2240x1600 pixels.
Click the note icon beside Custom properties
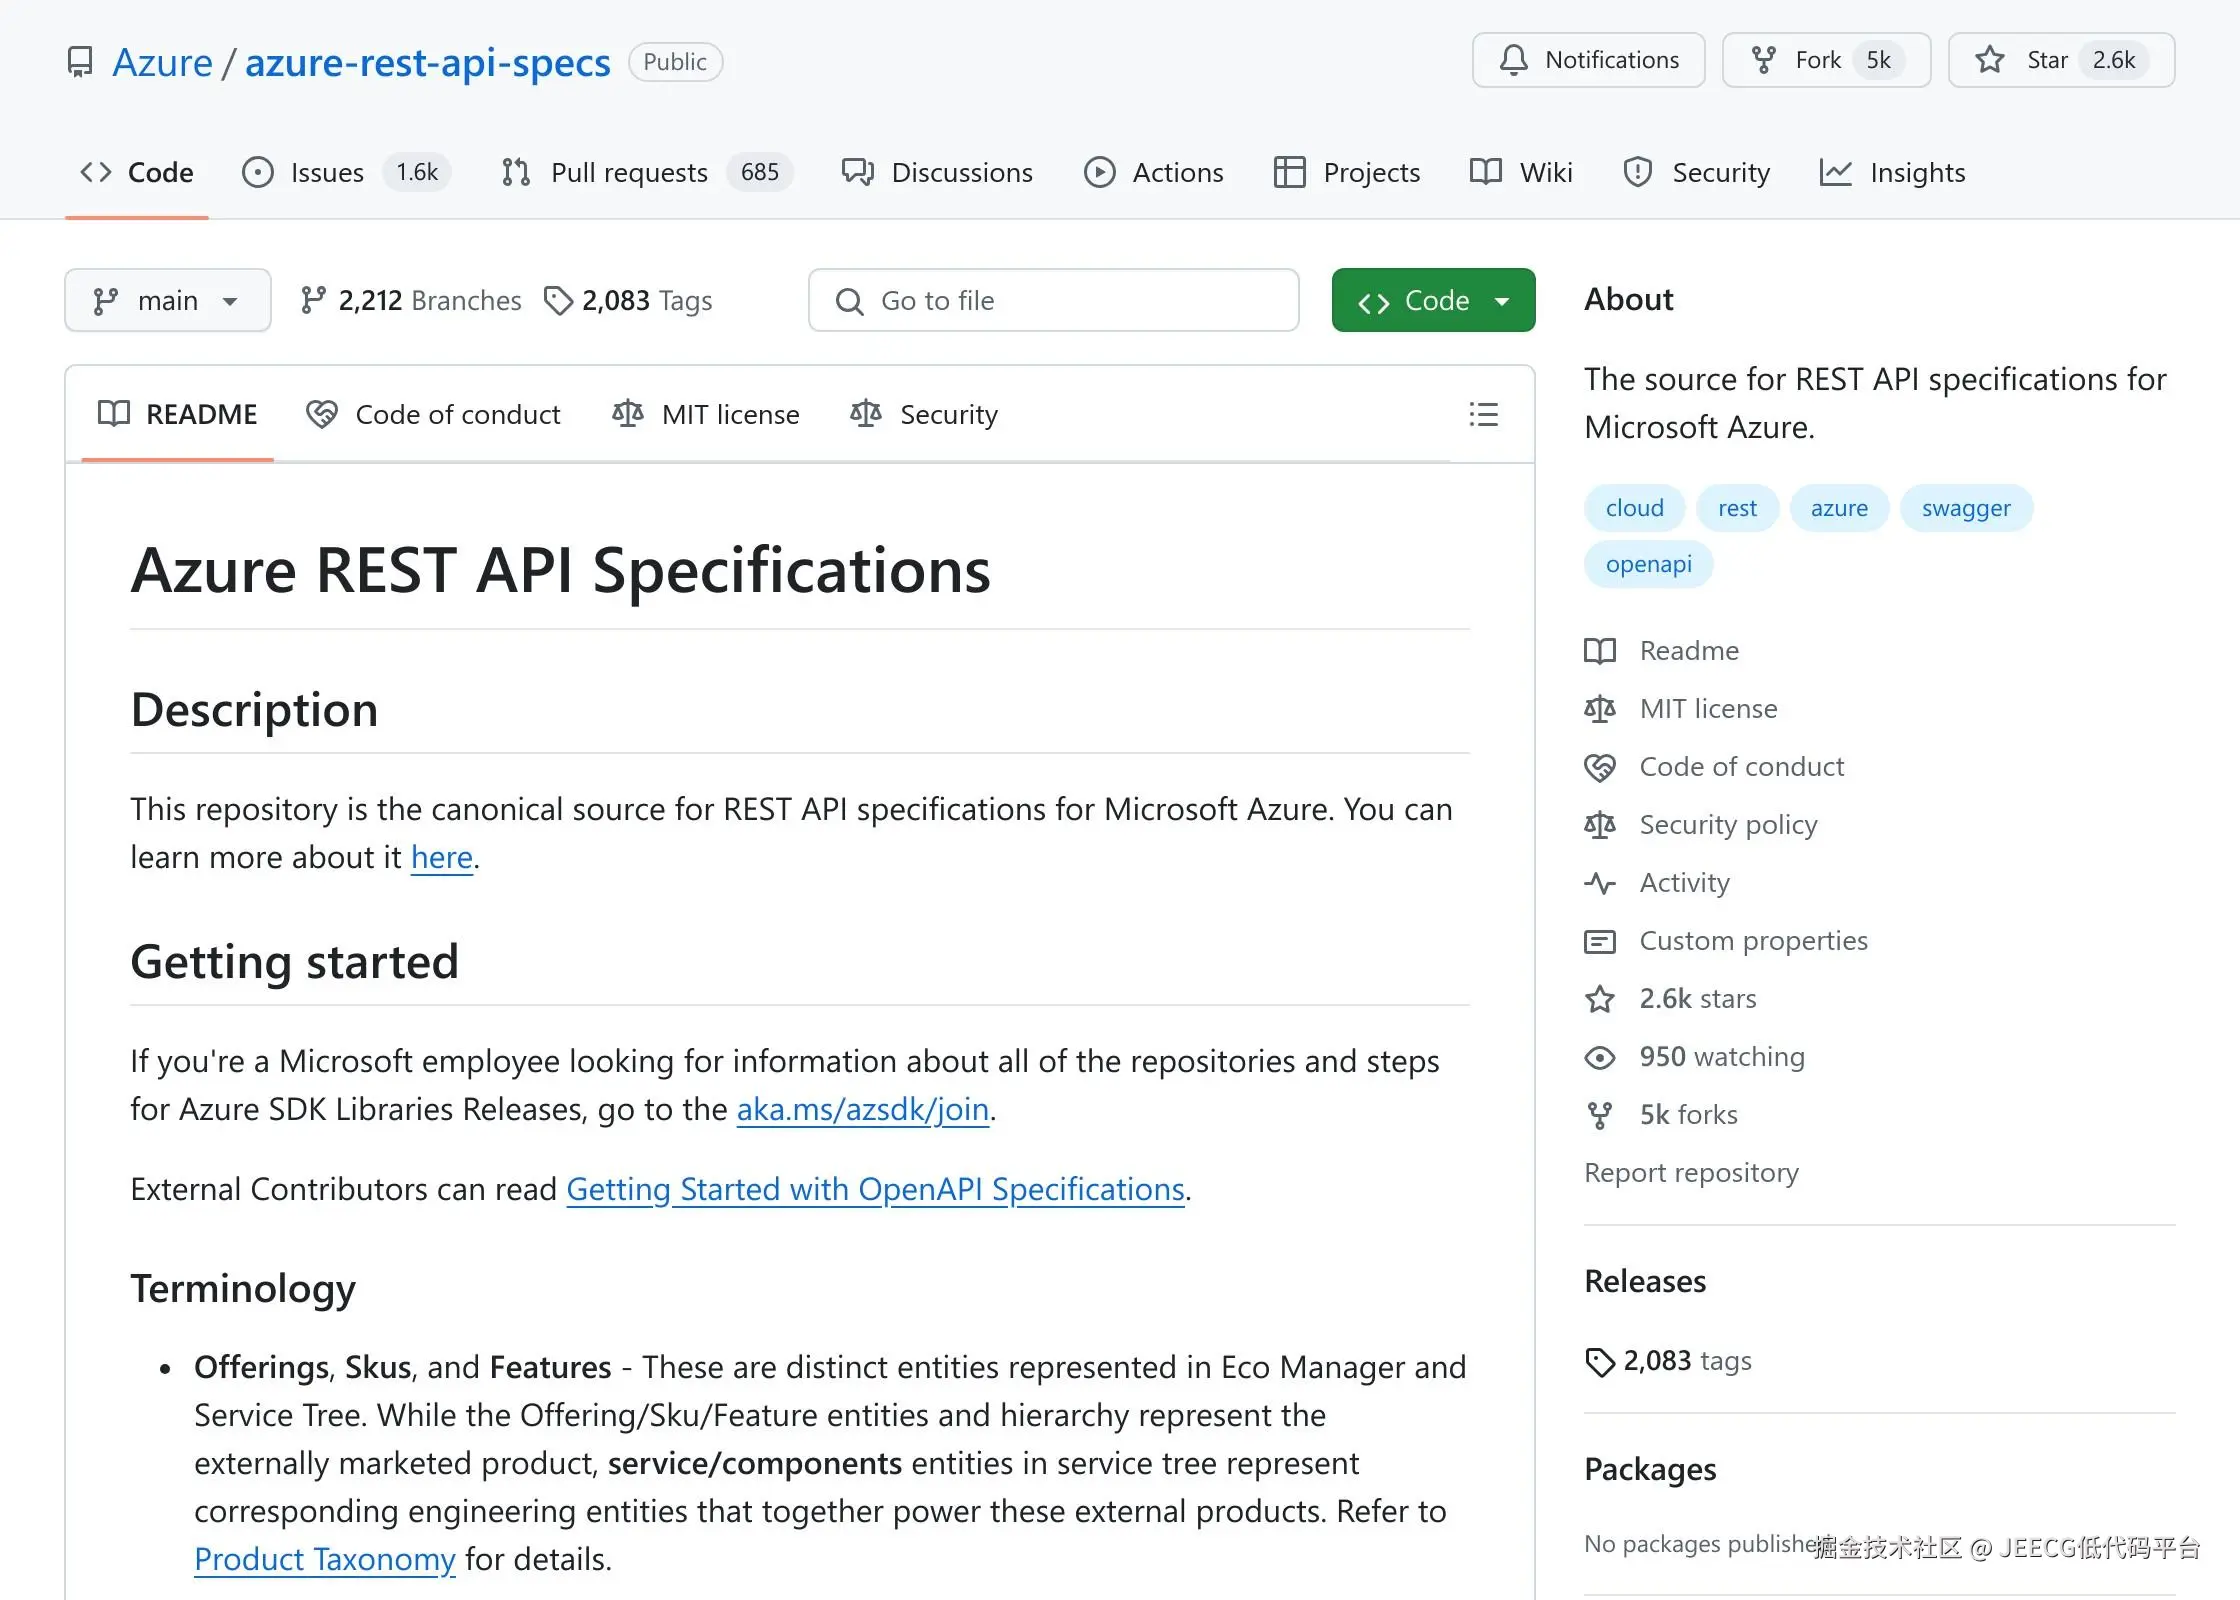1600,941
